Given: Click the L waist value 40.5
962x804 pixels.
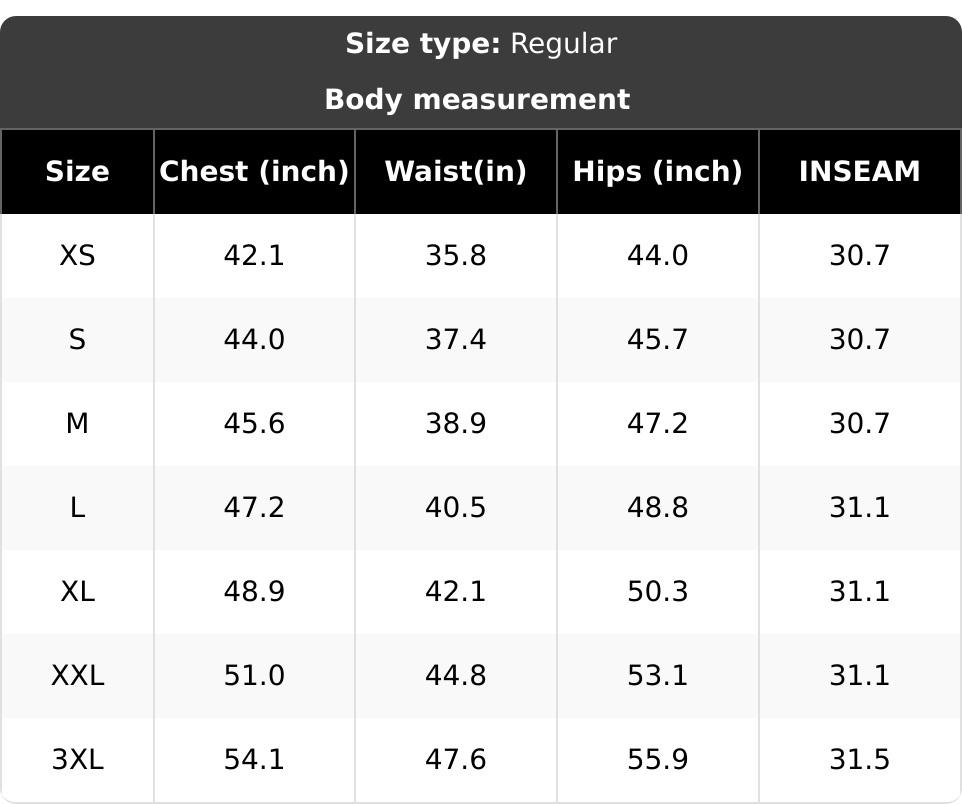Looking at the screenshot, I should coord(456,508).
